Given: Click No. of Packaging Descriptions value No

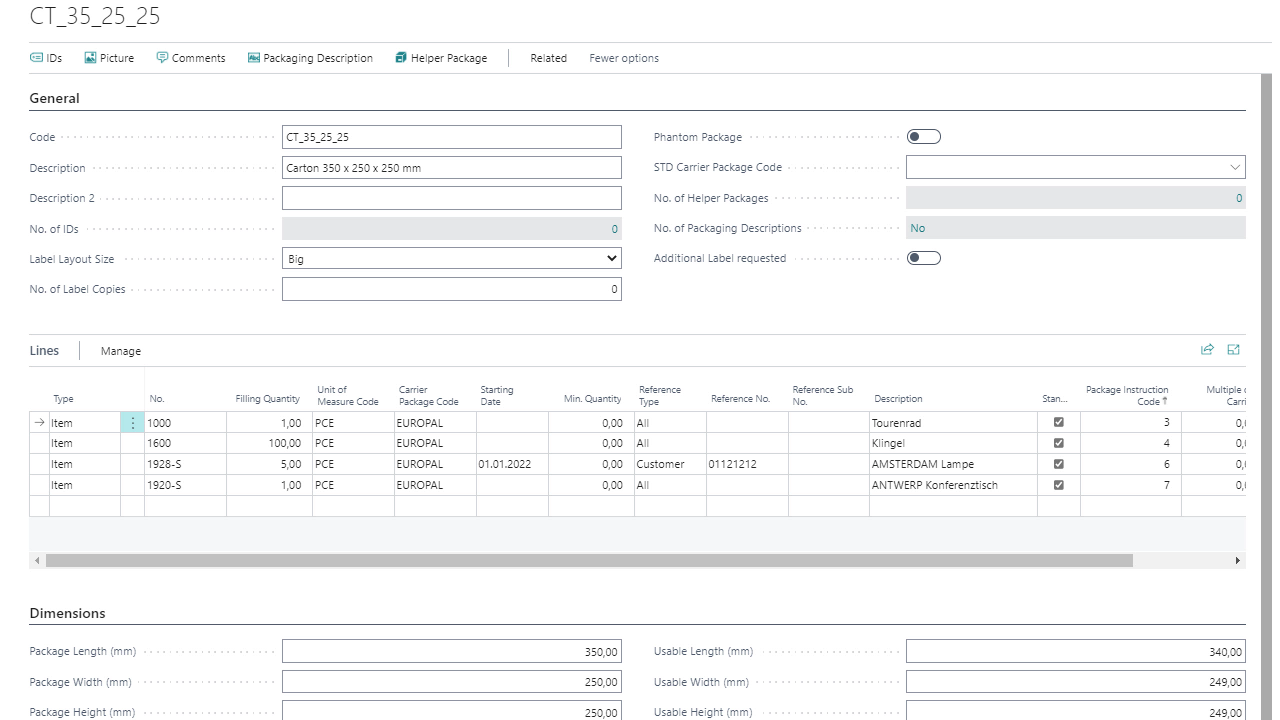Looking at the screenshot, I should coord(917,228).
